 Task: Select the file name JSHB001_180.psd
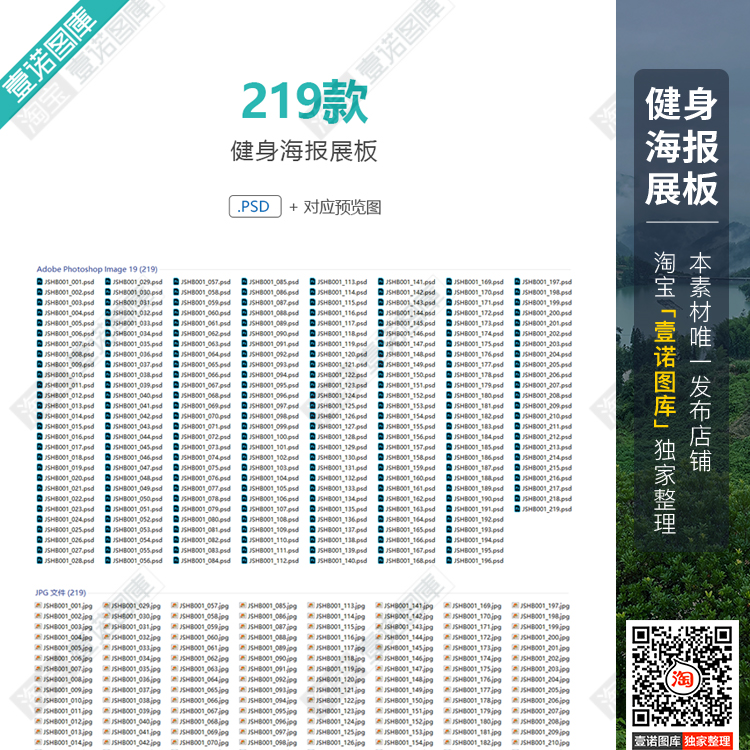[479, 396]
